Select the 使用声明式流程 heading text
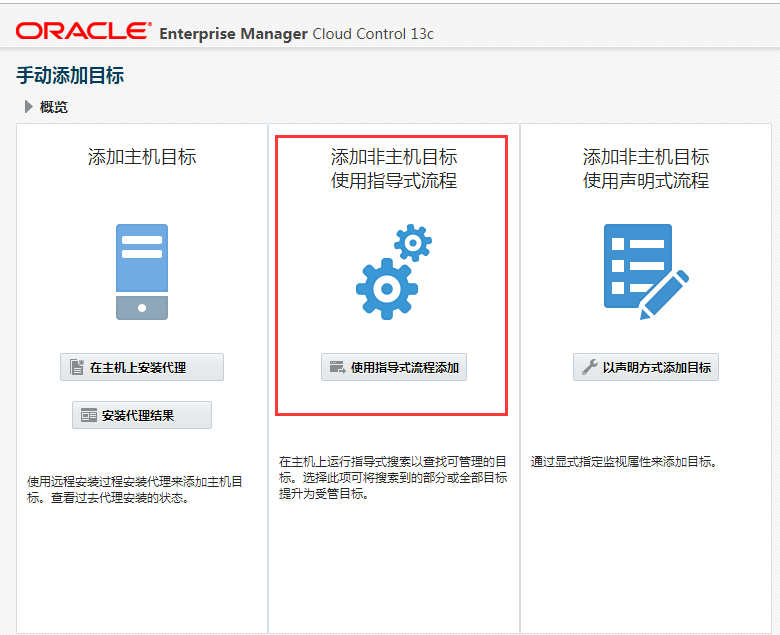Image resolution: width=780 pixels, height=635 pixels. [646, 181]
